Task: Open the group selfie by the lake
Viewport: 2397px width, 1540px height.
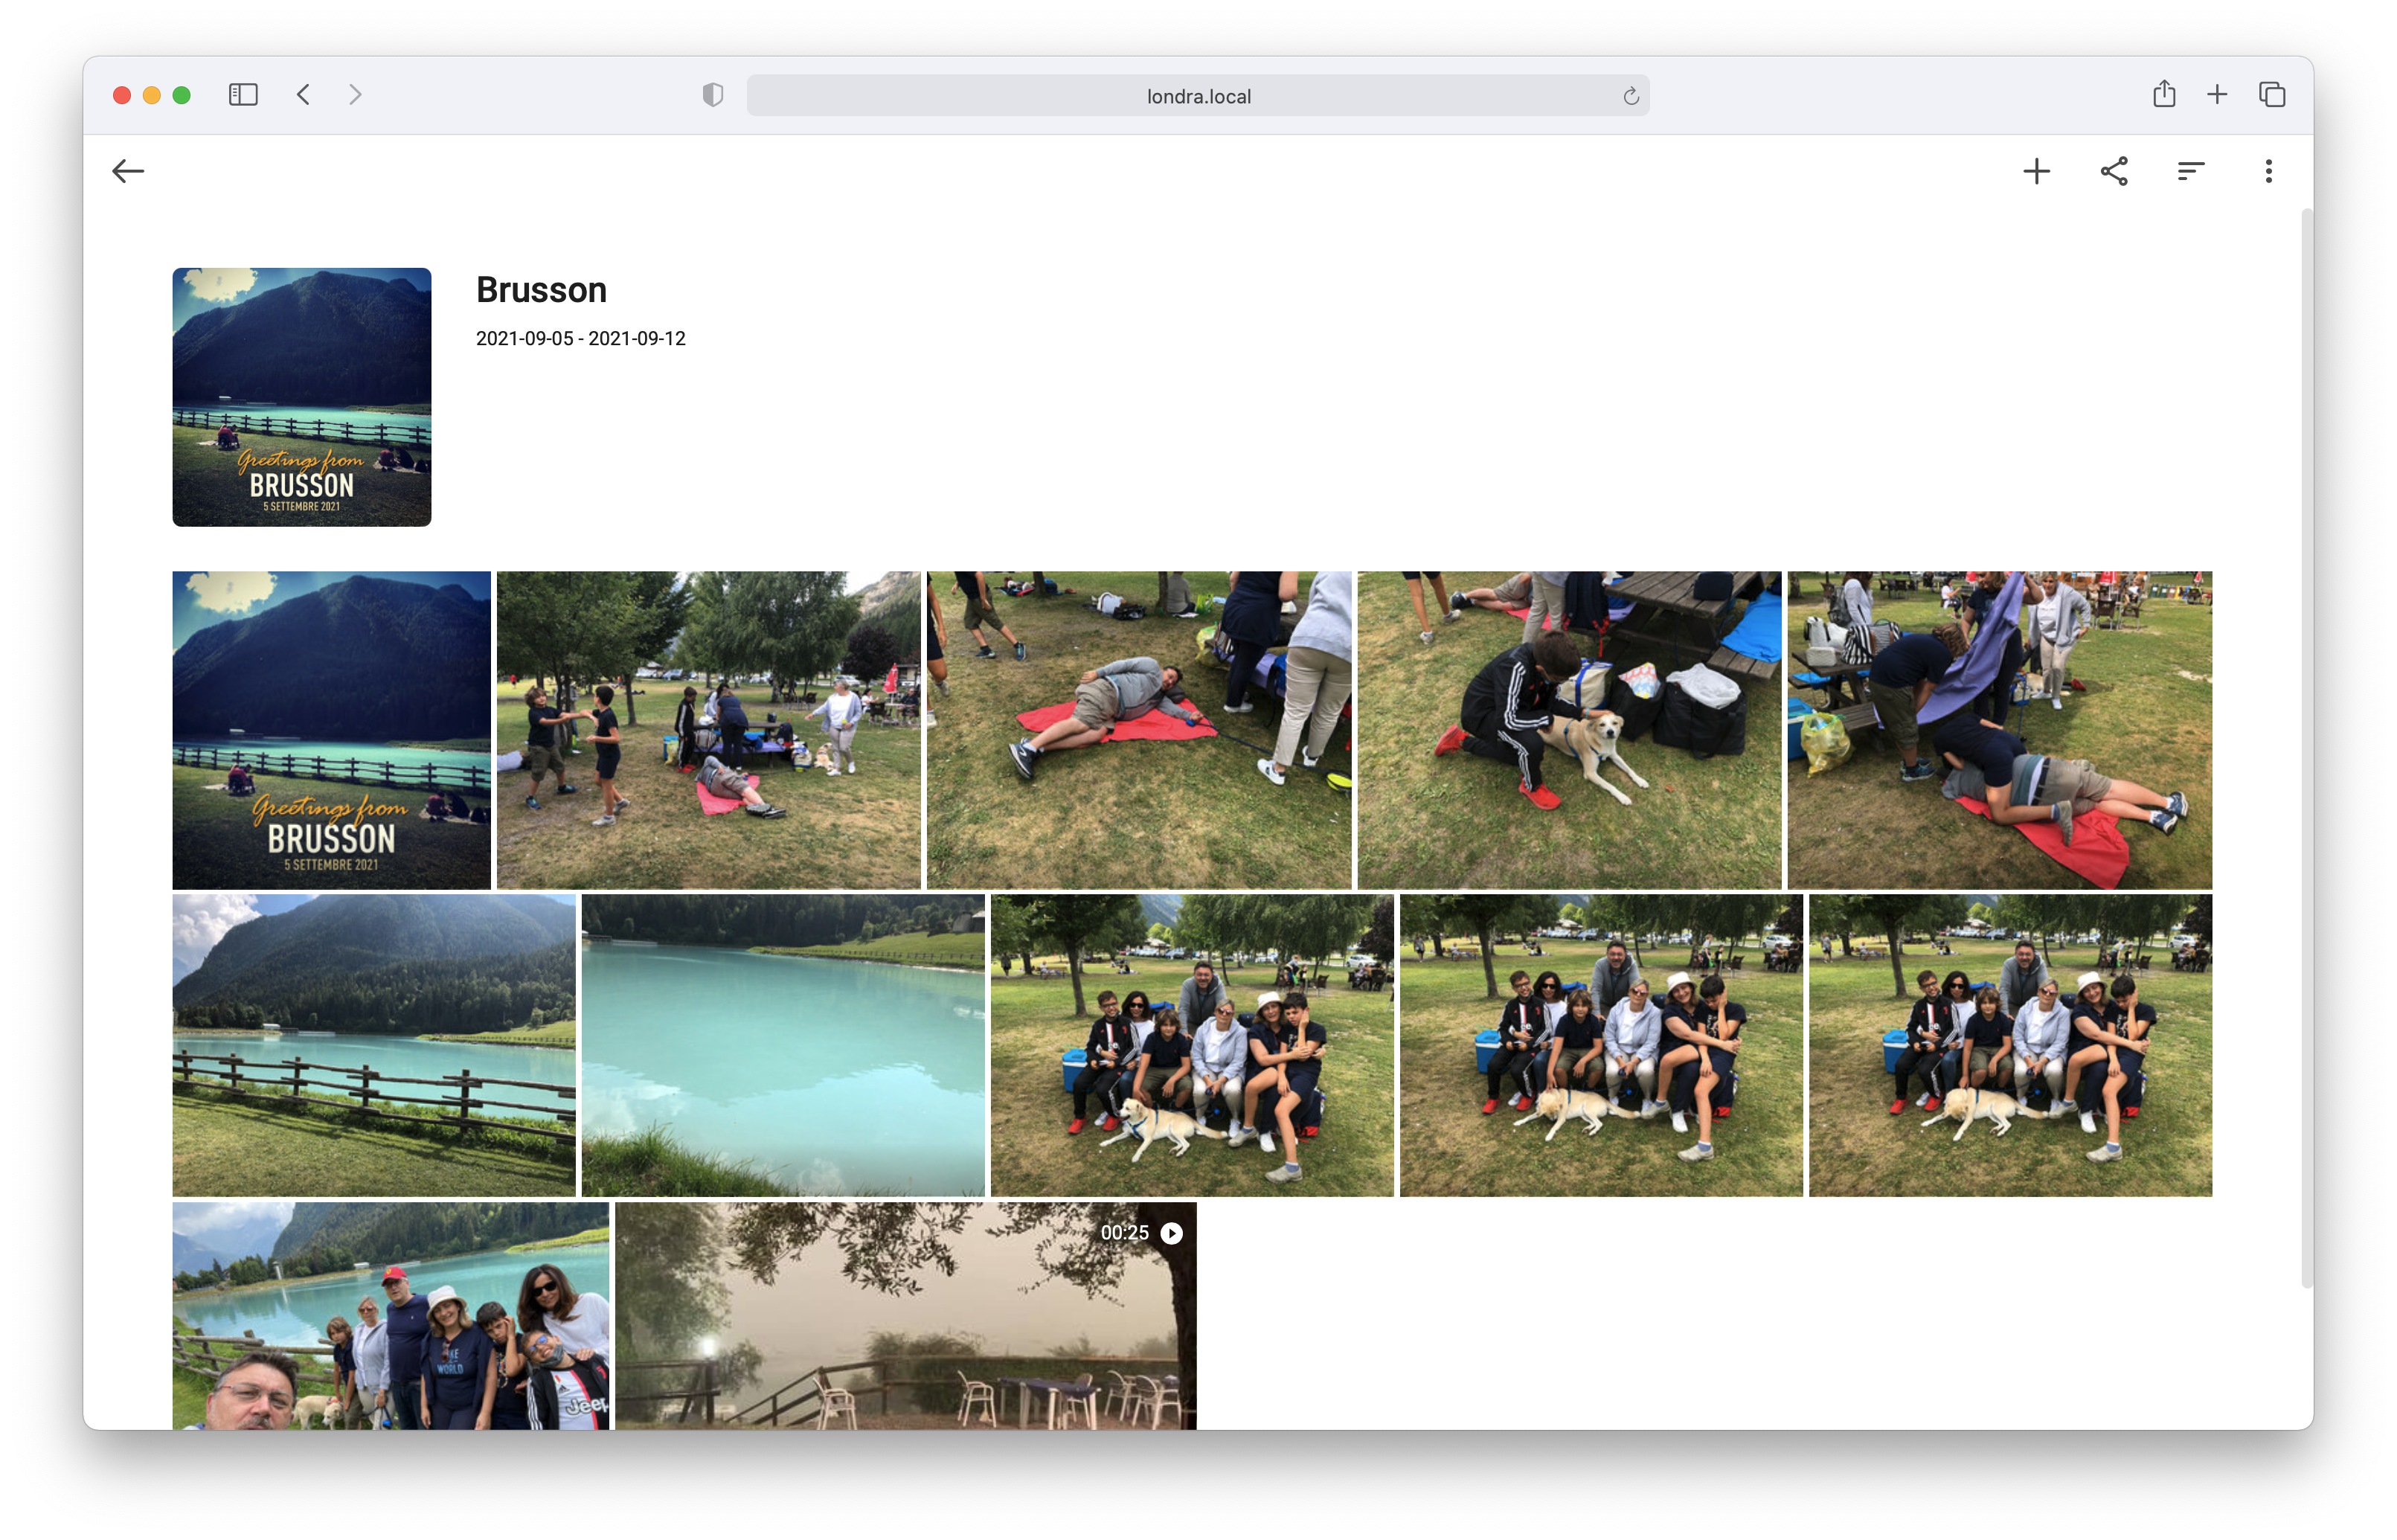Action: click(390, 1315)
